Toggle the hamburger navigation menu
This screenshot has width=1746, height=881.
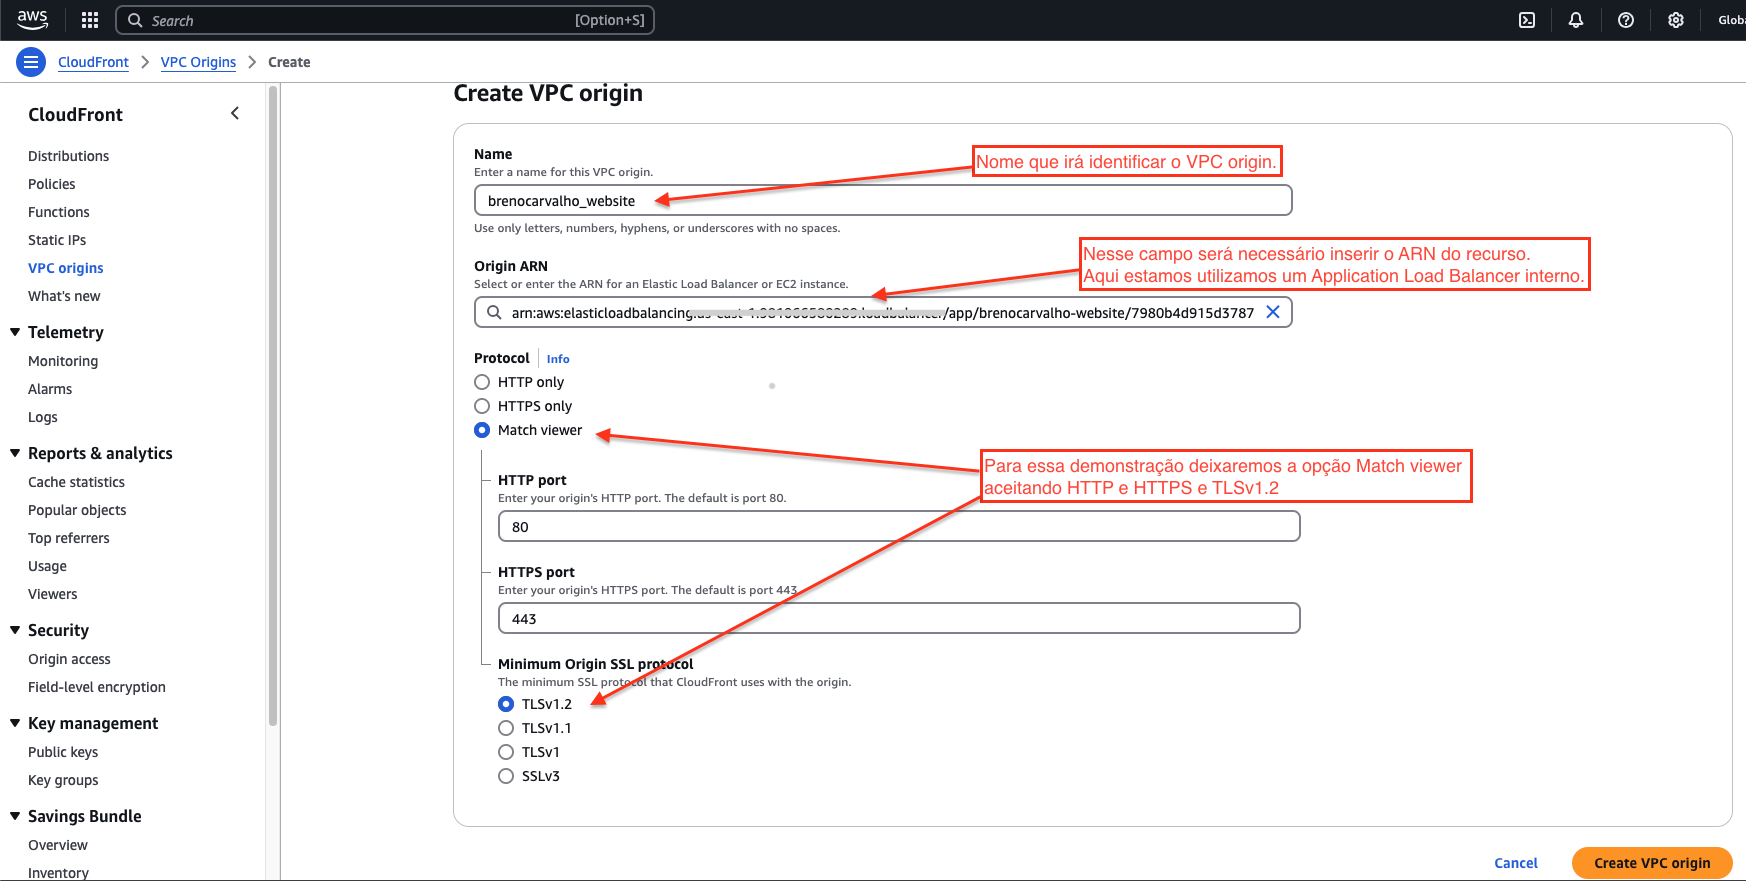(31, 62)
